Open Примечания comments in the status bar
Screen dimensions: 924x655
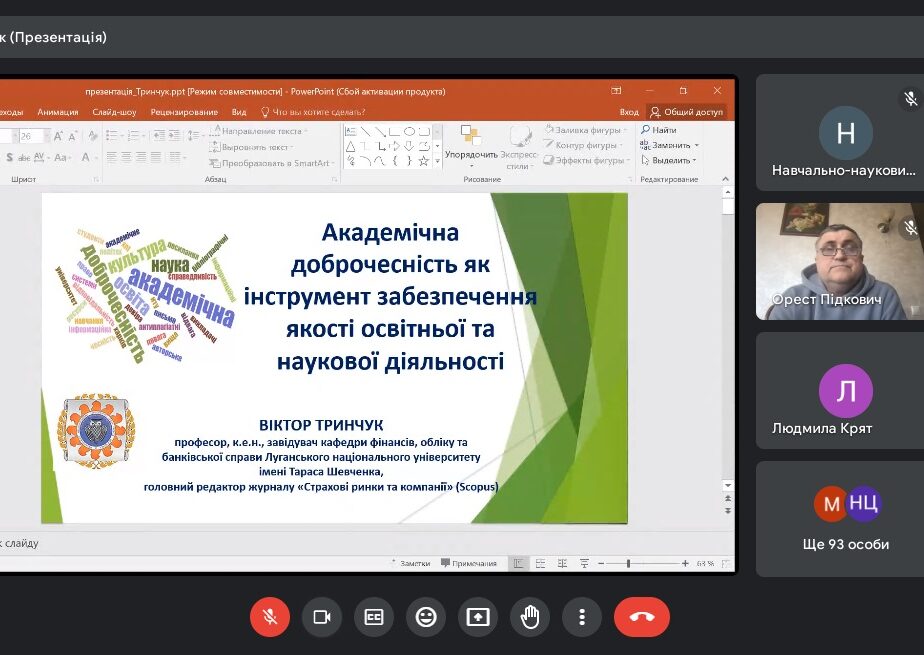coord(469,563)
